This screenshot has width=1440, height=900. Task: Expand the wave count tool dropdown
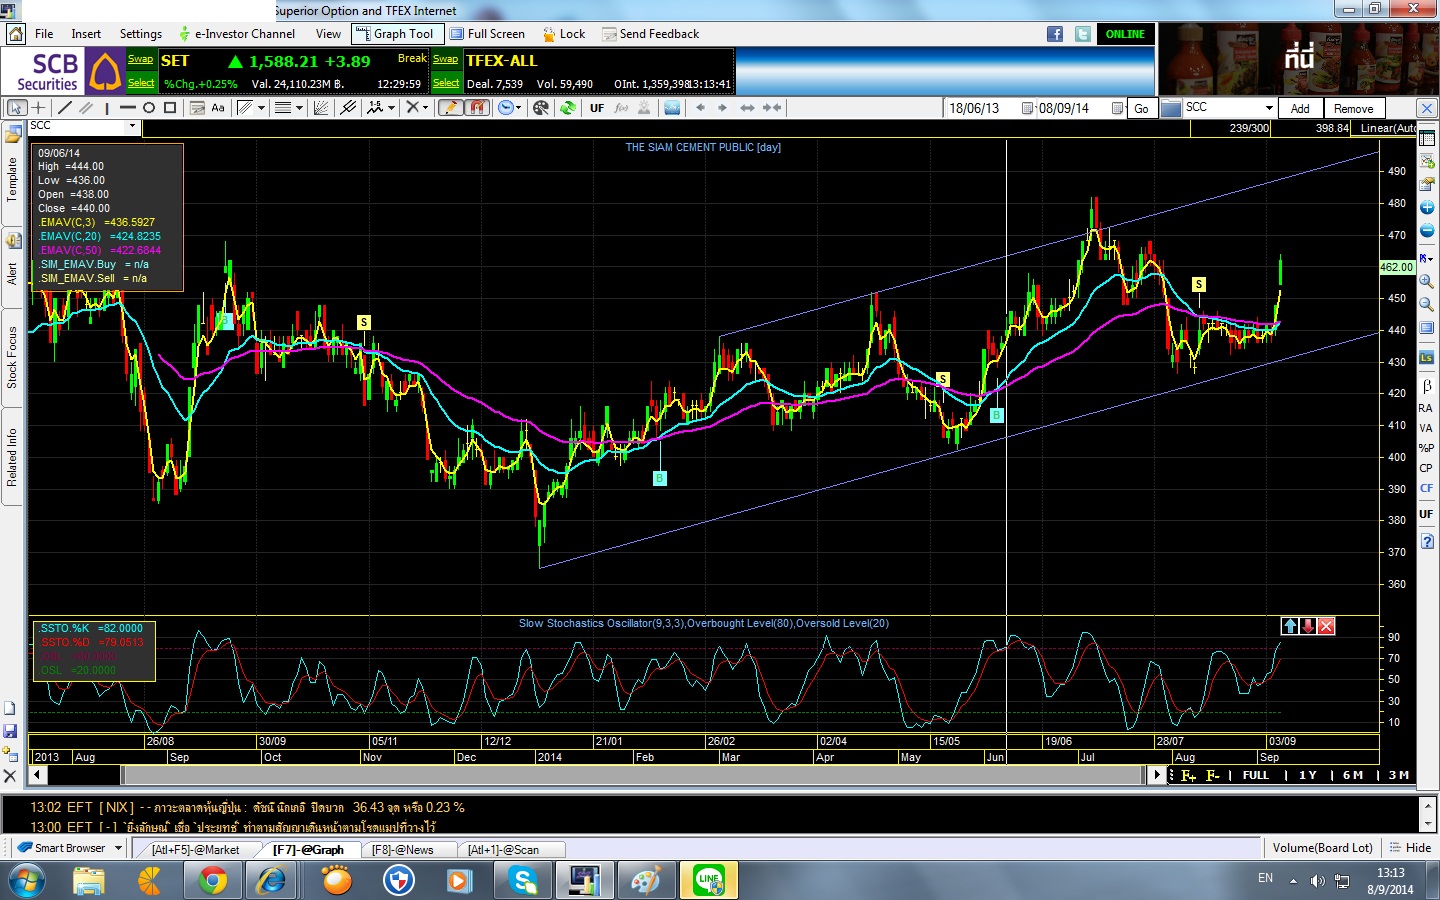click(391, 108)
